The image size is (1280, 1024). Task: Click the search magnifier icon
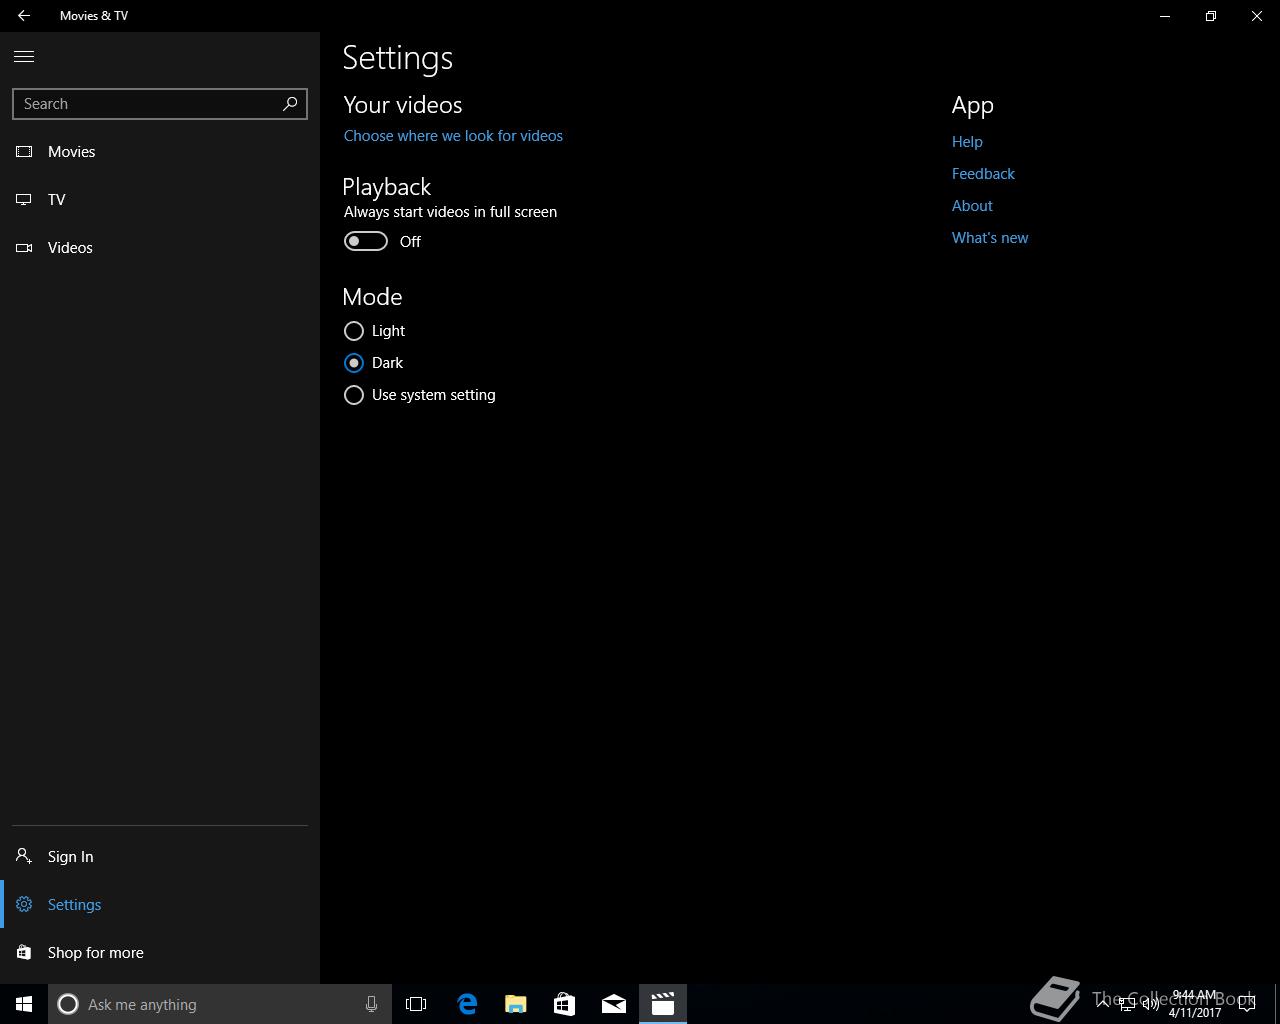(x=290, y=103)
